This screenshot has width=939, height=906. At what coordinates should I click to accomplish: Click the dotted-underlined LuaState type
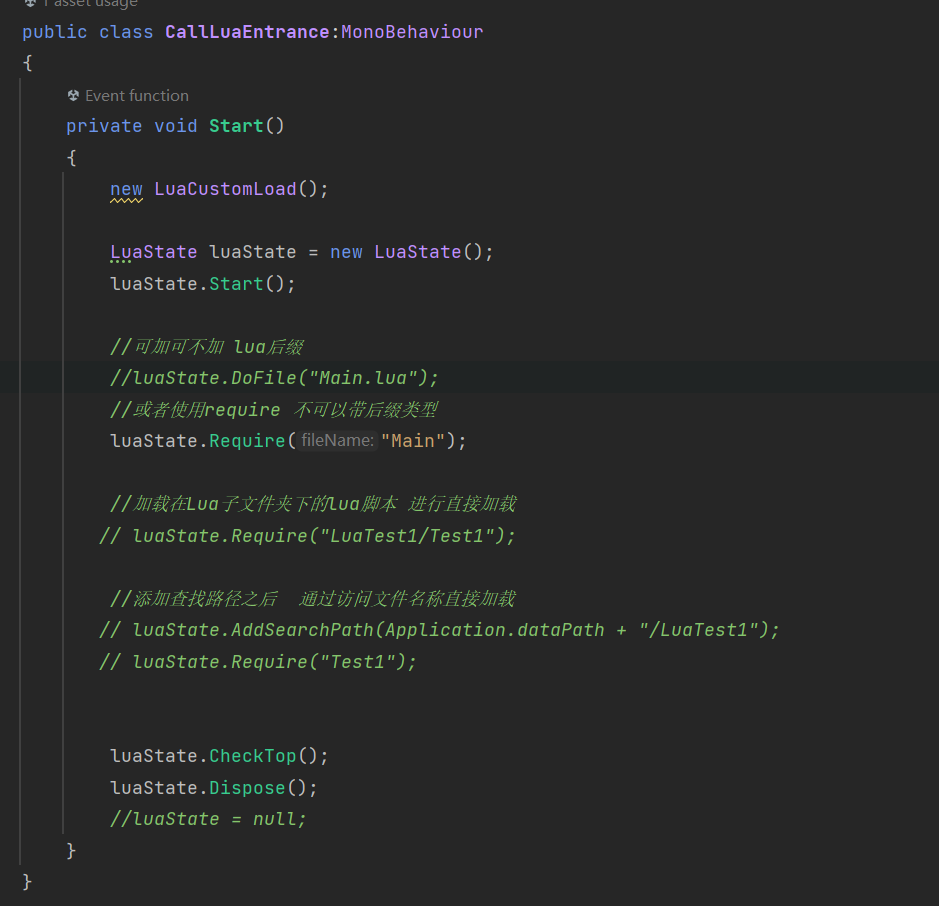[153, 252]
